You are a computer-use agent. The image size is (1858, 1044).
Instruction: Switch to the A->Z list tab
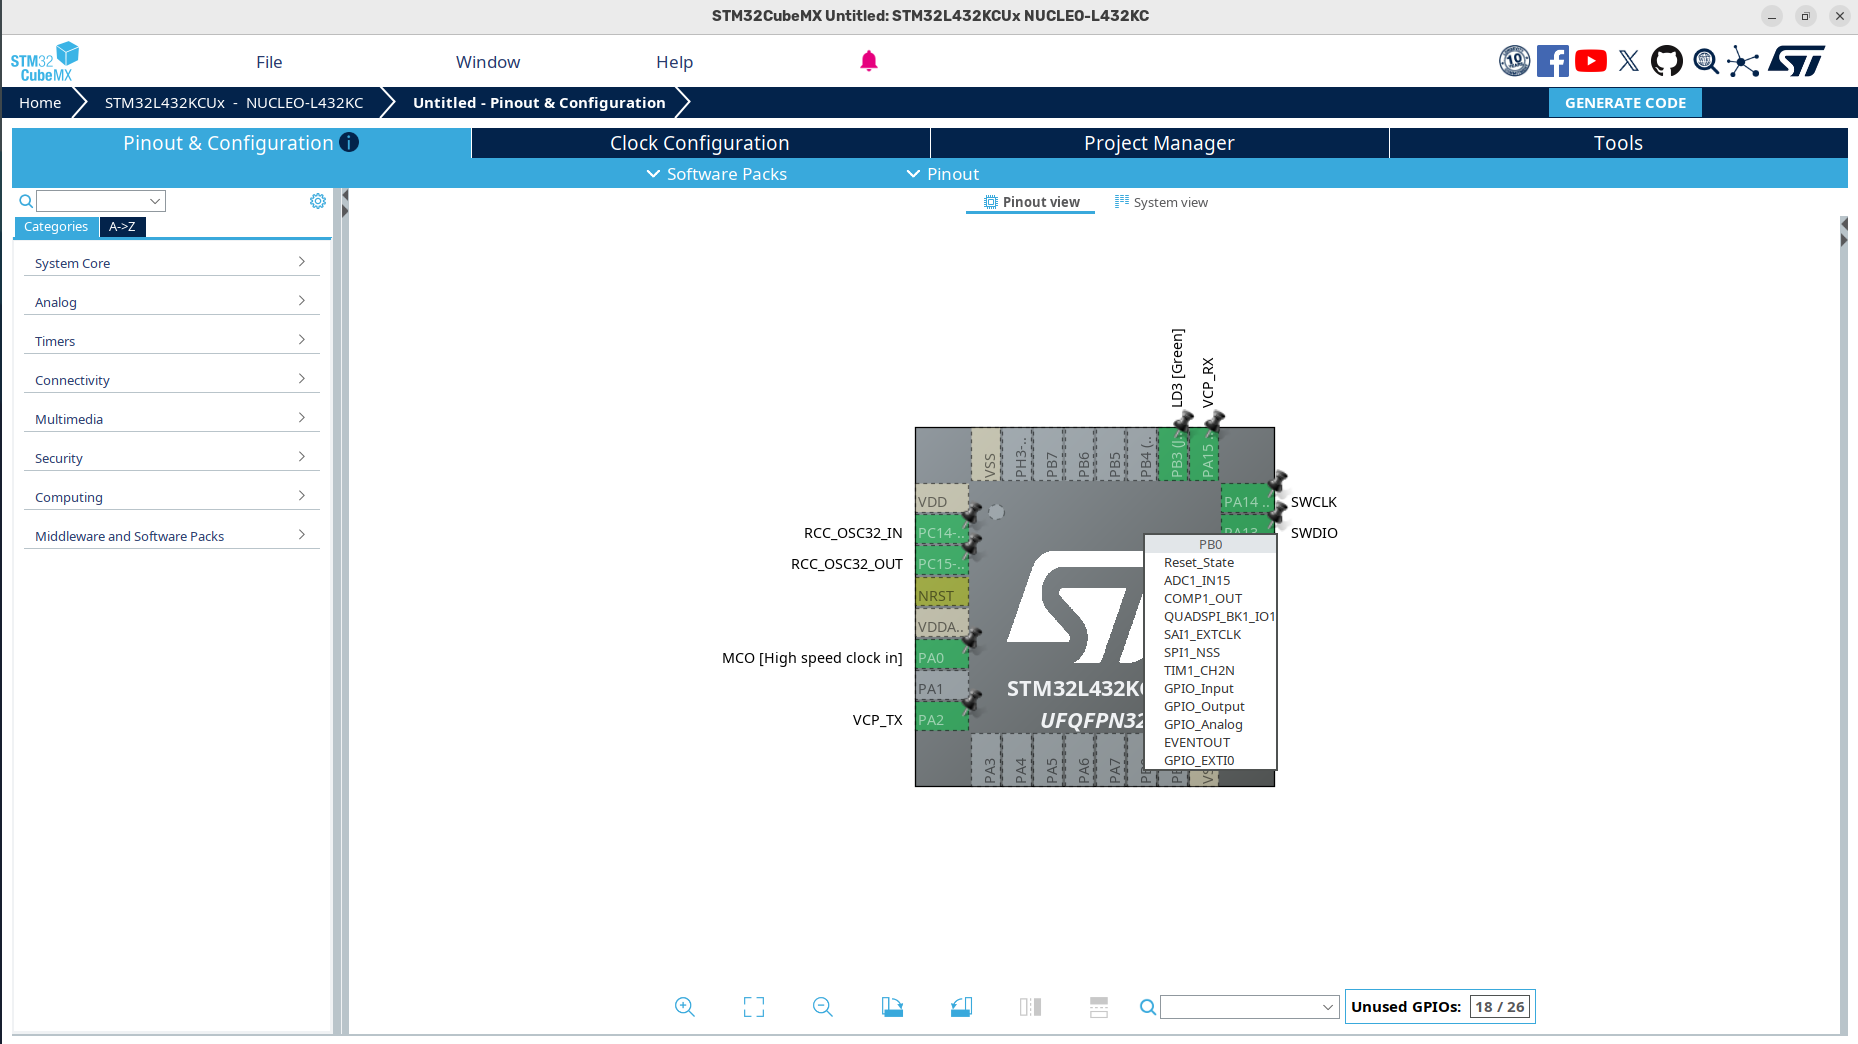pos(123,227)
